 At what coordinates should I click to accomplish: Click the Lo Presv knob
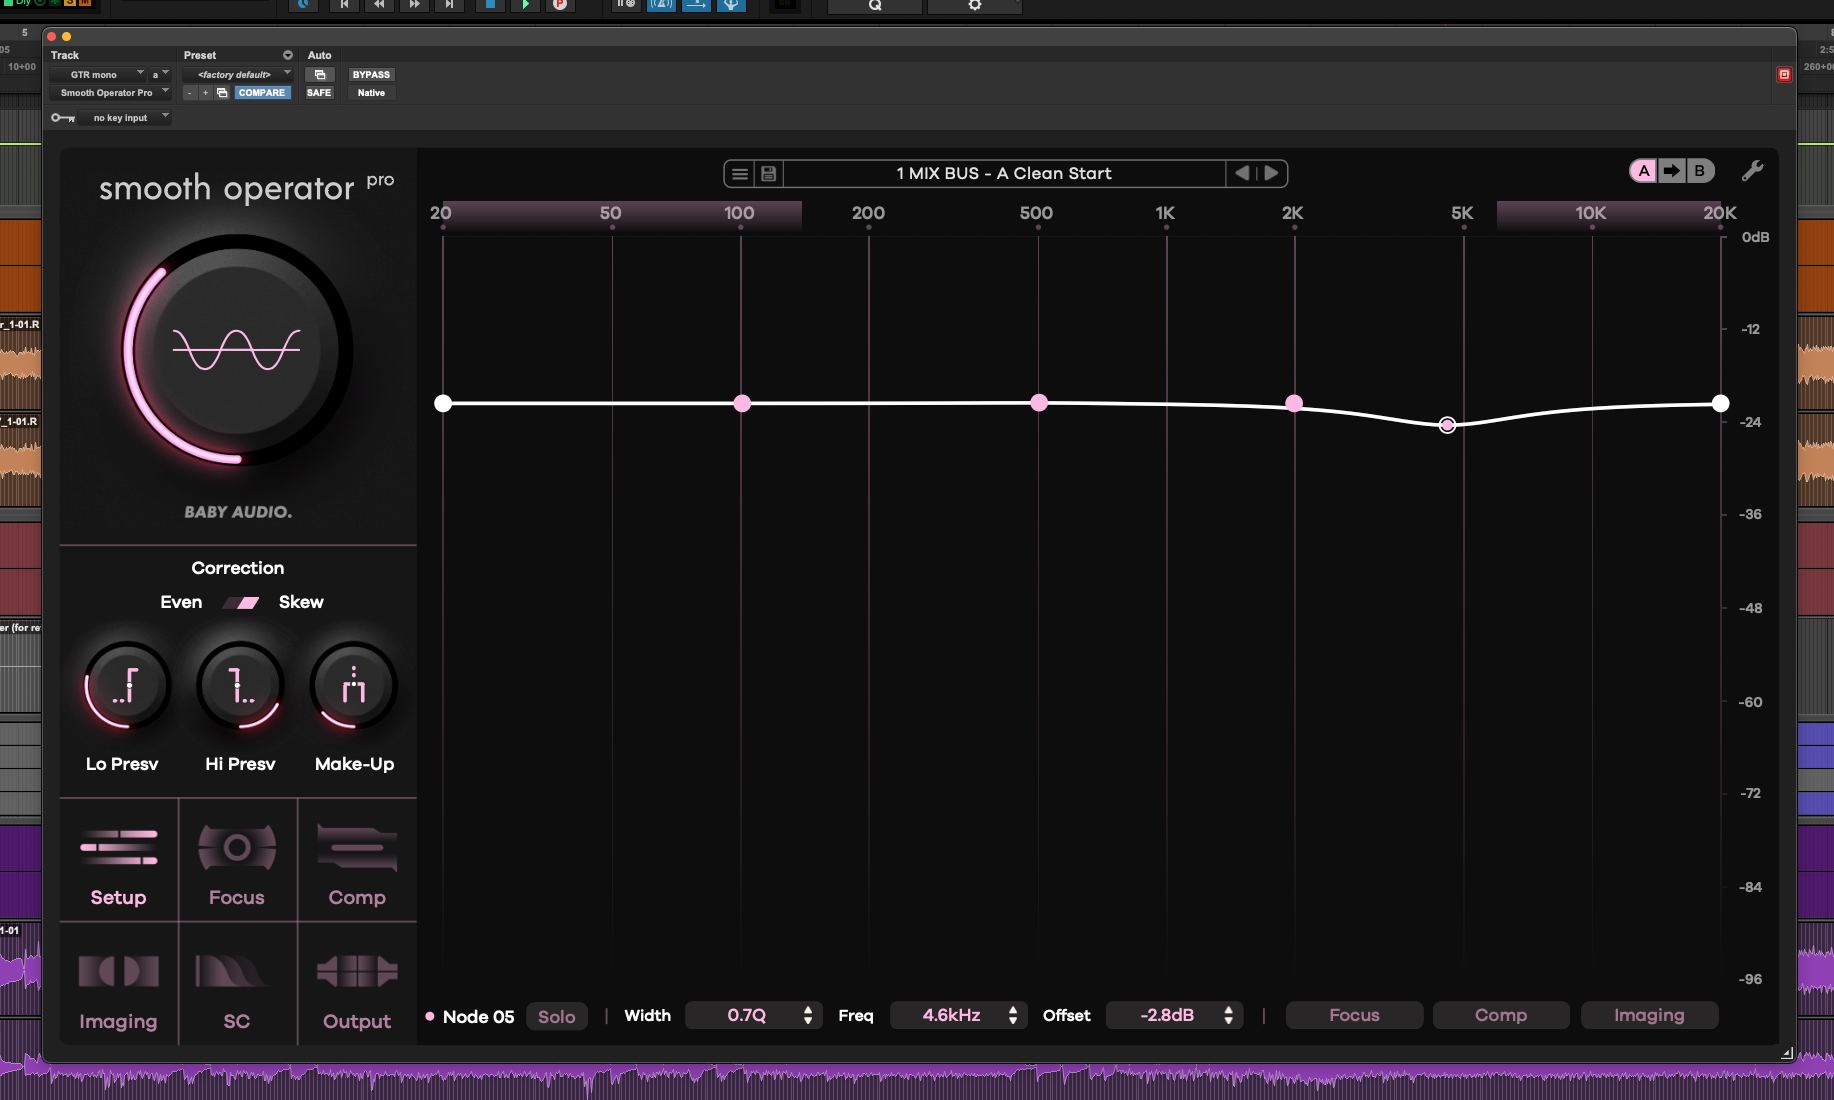click(x=126, y=686)
